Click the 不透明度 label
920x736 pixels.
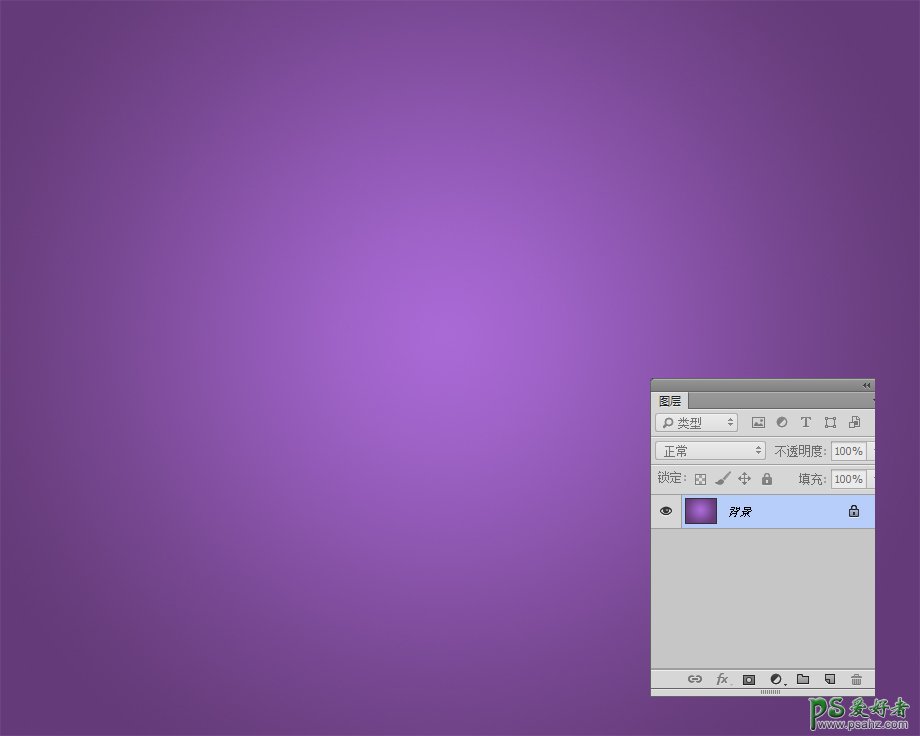click(x=800, y=451)
